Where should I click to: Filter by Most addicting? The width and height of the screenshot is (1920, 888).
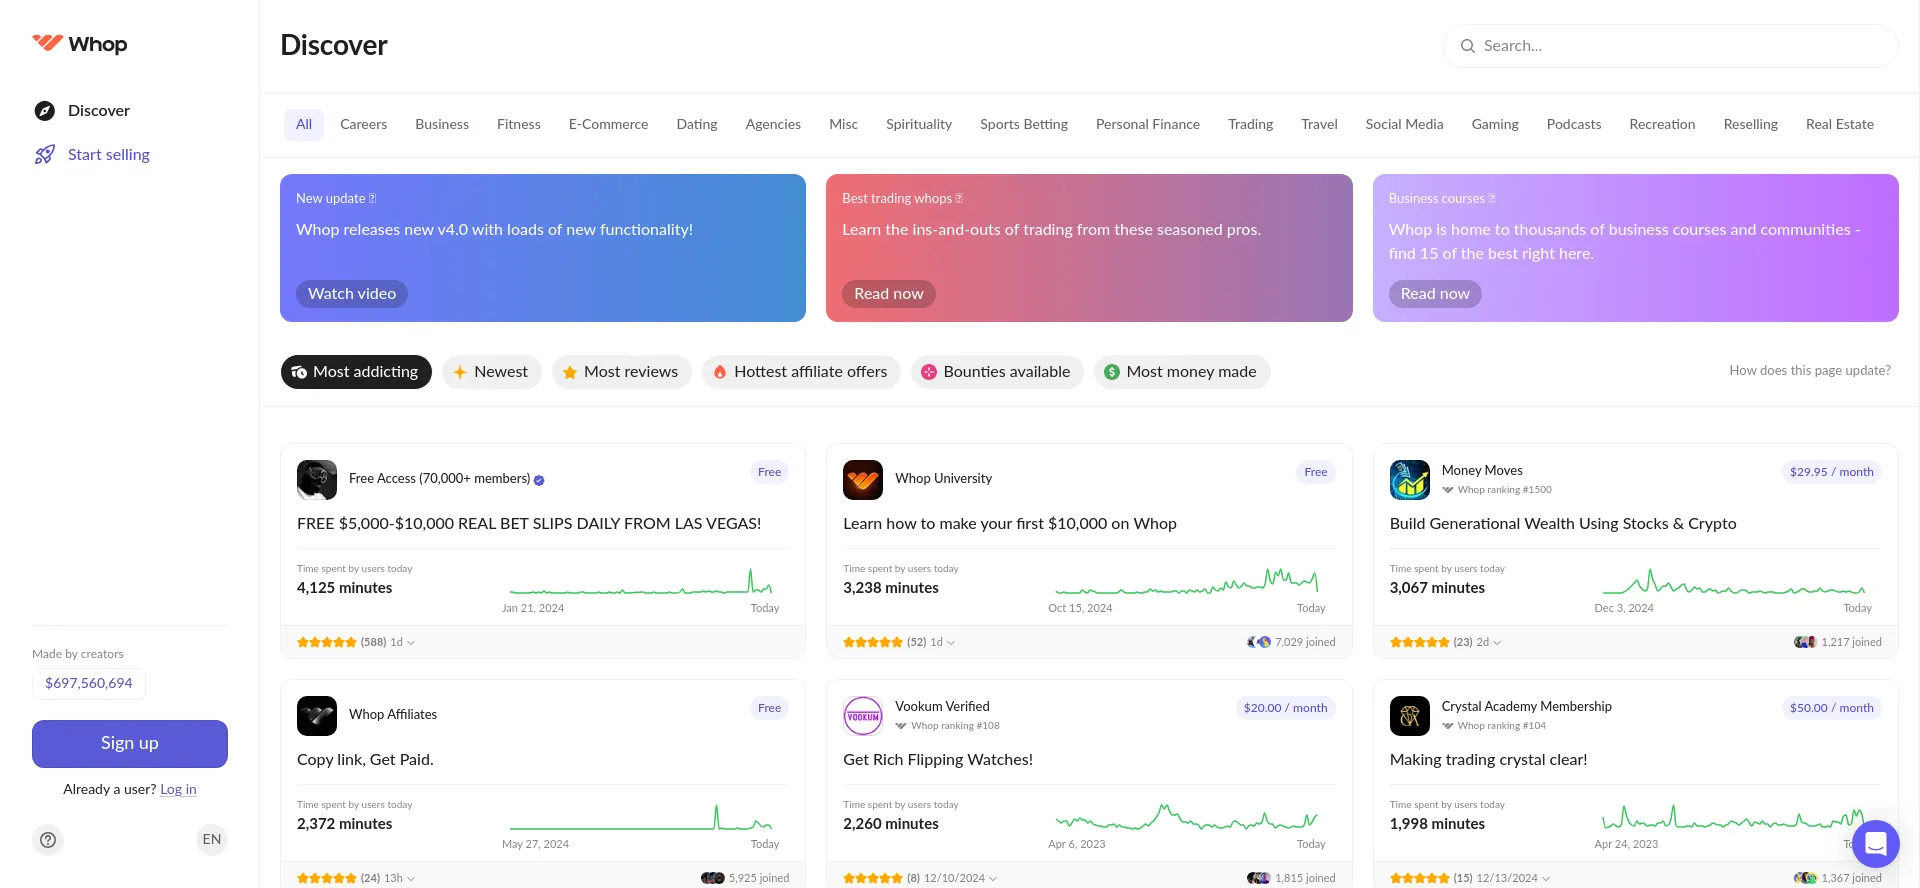click(x=356, y=372)
